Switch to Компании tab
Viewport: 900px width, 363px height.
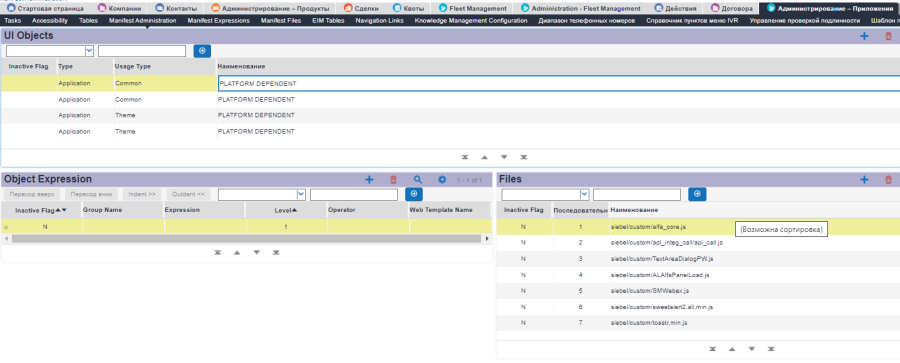[119, 9]
